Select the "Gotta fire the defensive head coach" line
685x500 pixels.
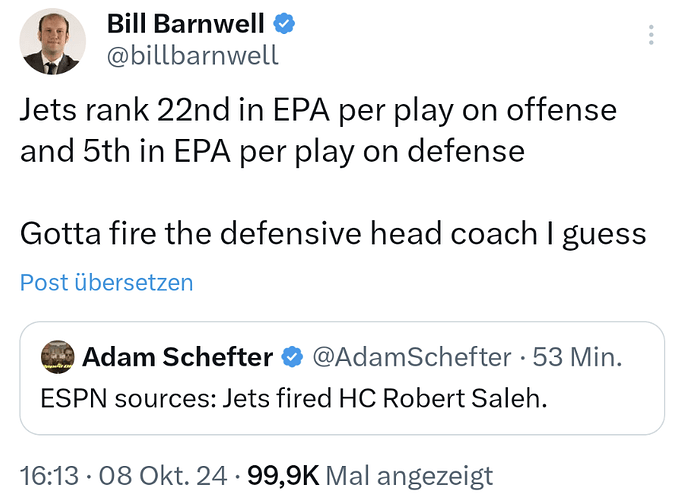(x=332, y=234)
